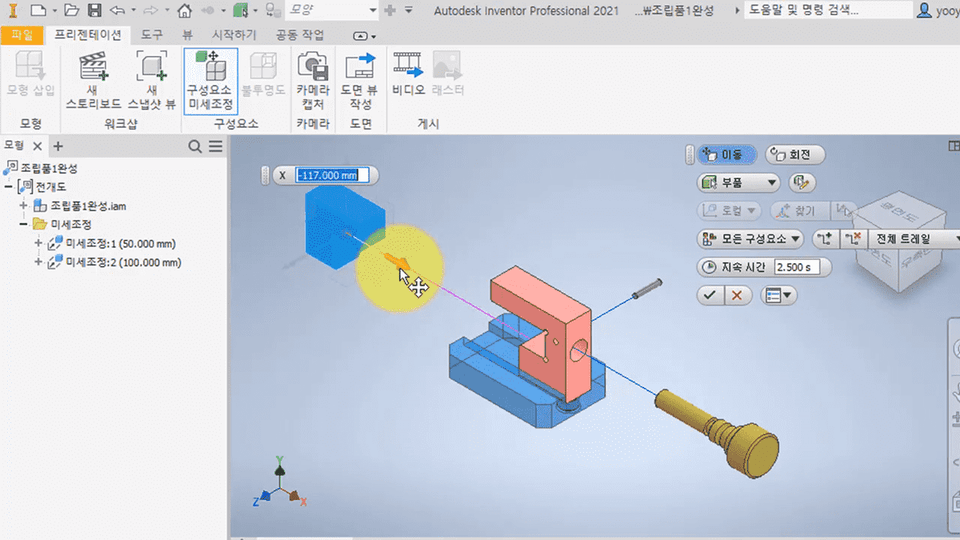Expand the Tweak:1 (50.000 mm) node

[x=38, y=244]
